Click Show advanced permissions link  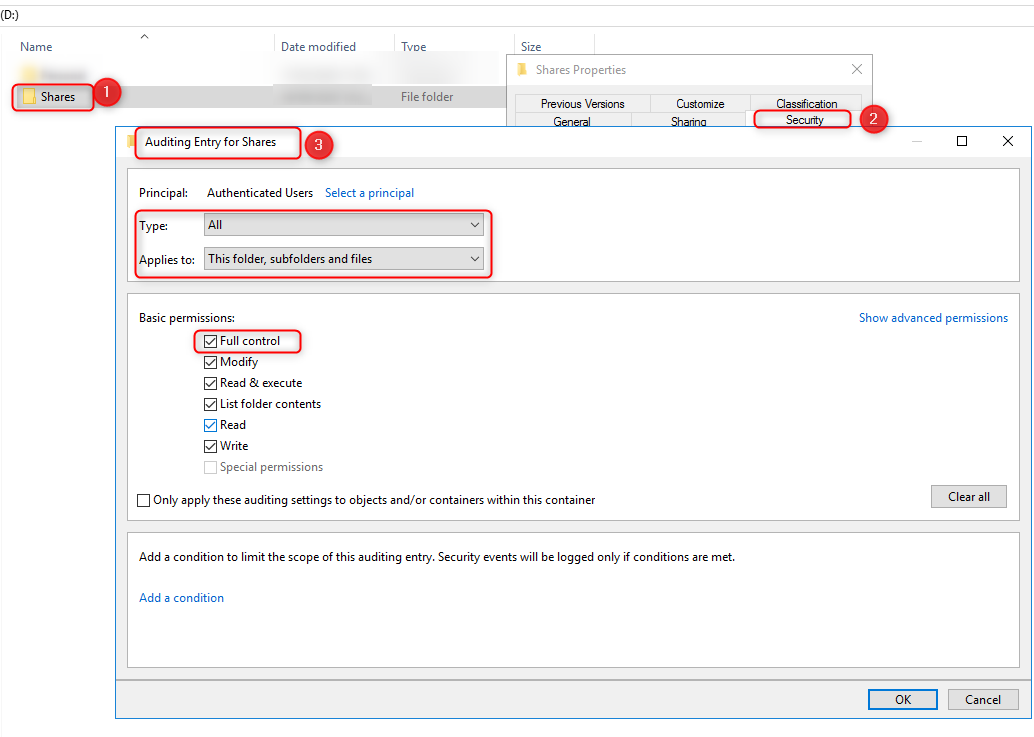(x=933, y=318)
